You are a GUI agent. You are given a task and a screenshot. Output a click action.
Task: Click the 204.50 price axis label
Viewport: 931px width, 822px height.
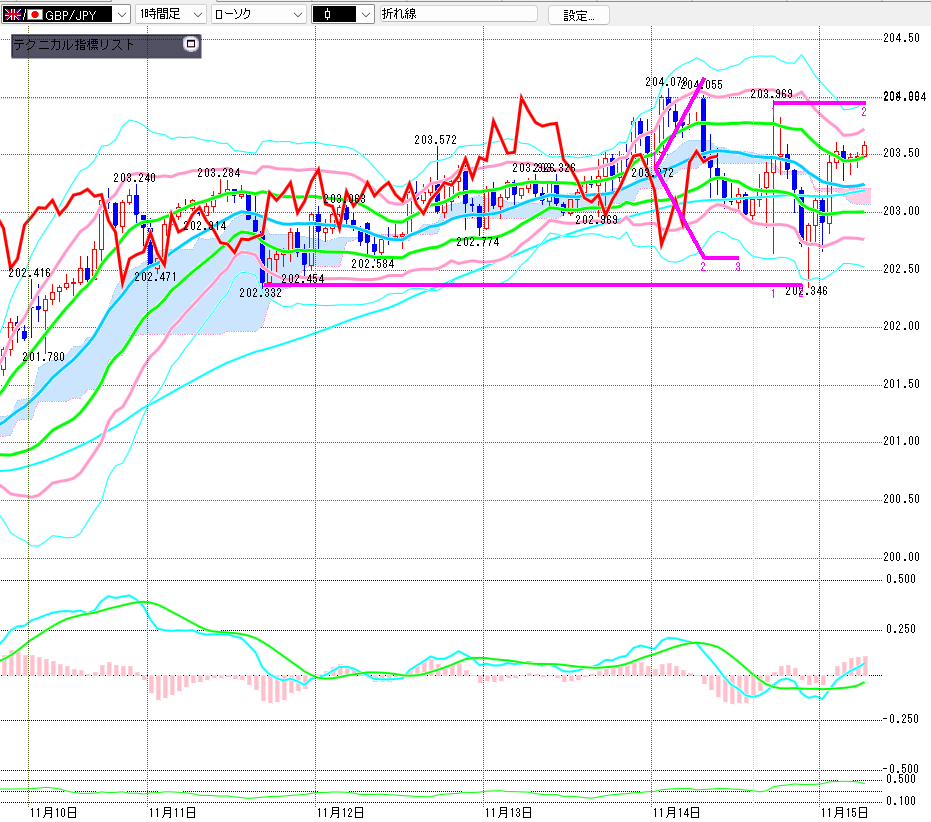point(902,38)
